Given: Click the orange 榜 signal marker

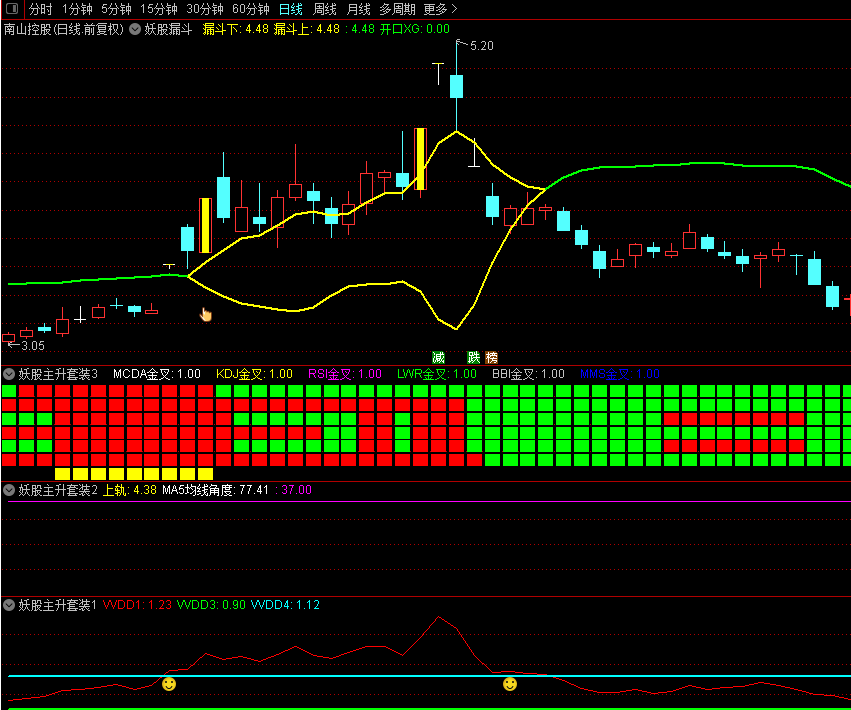Looking at the screenshot, I should (491, 357).
